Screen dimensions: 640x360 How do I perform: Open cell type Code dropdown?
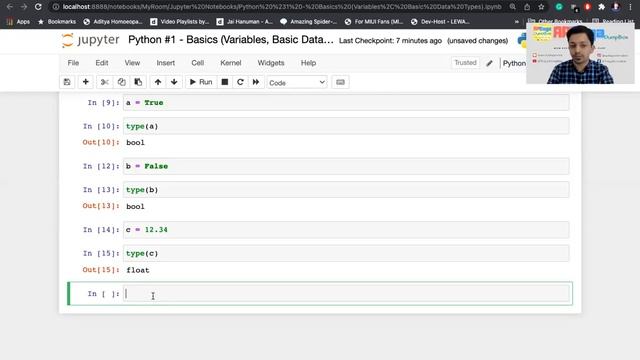[x=297, y=82]
